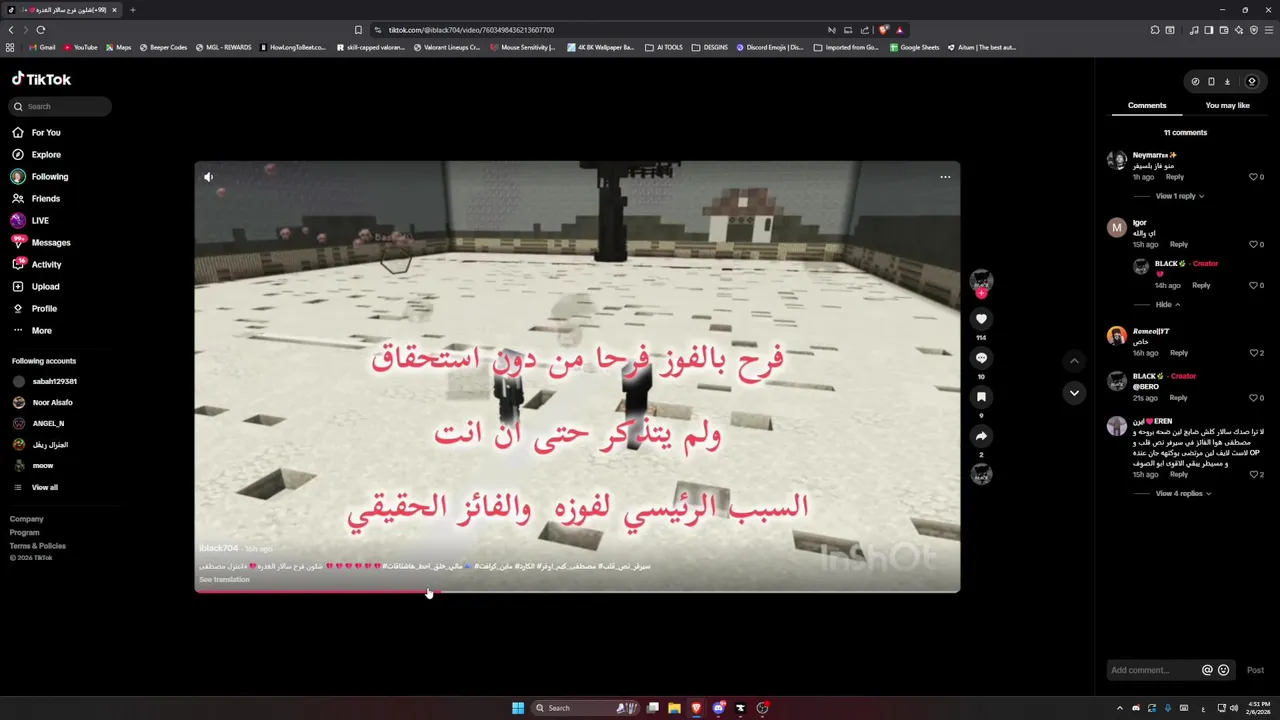Screen dimensions: 1280x720
Task: Open the video three-dots options menu
Action: point(945,177)
